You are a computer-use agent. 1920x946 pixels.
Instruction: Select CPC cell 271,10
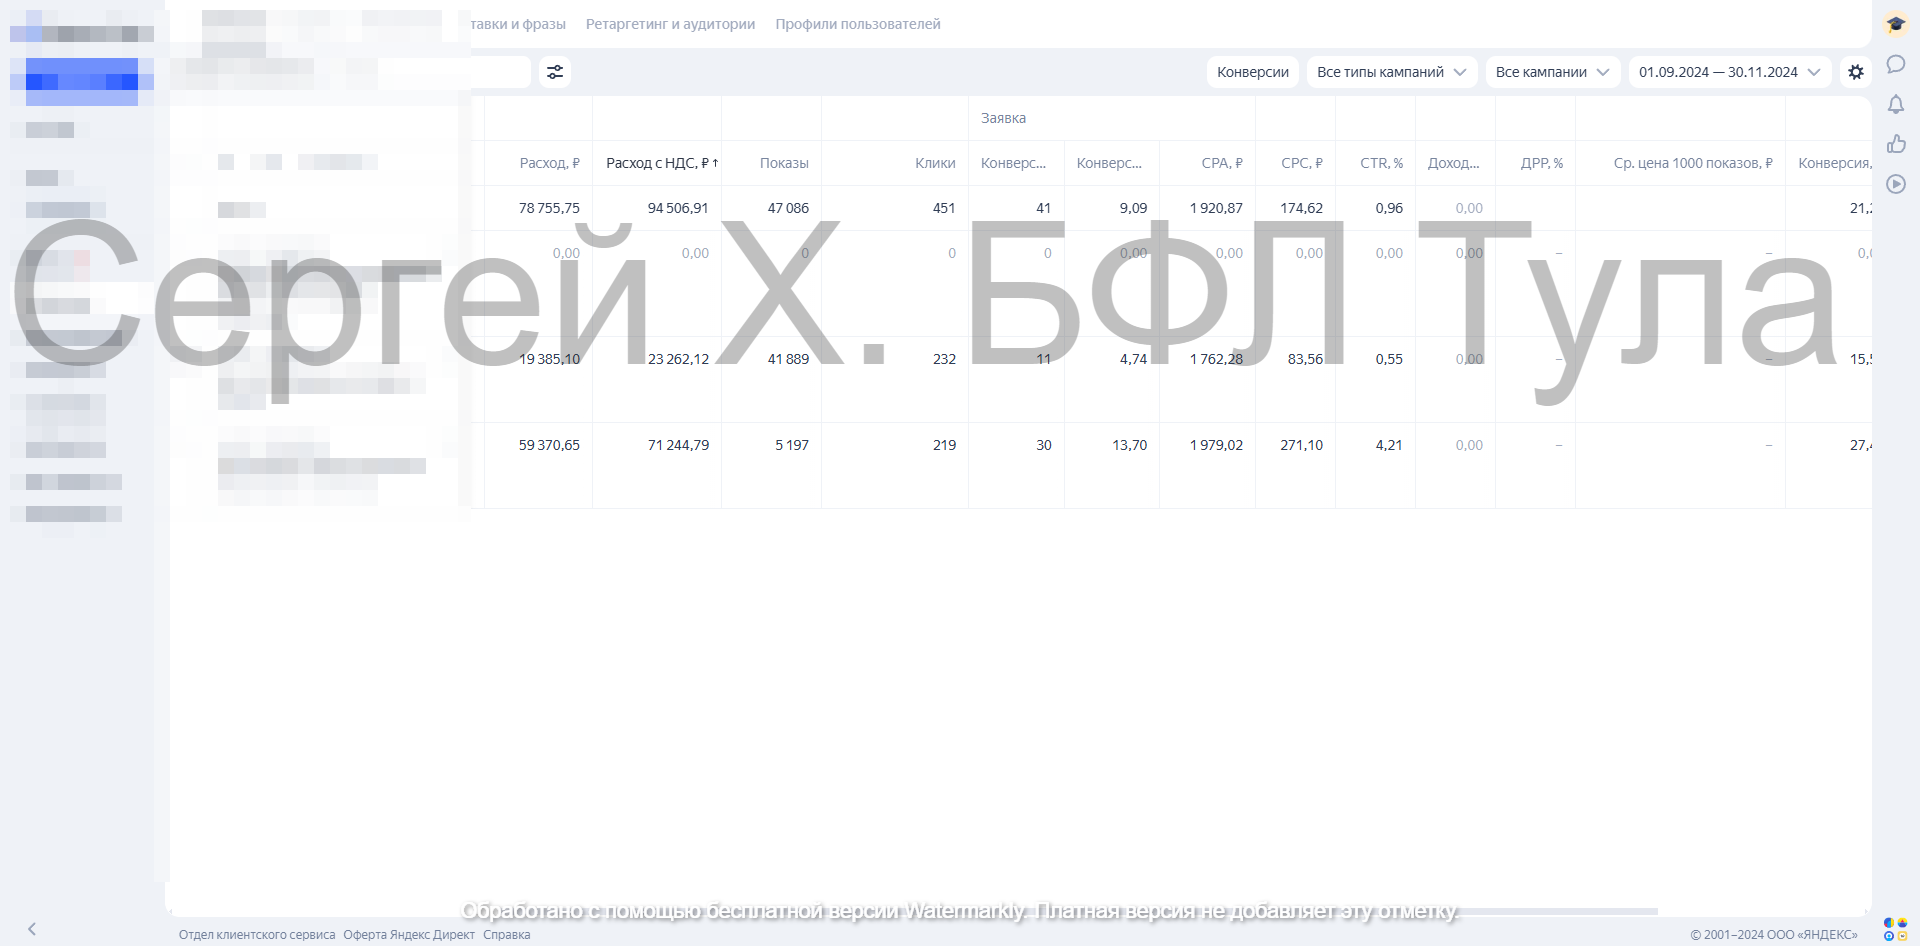tap(1301, 445)
